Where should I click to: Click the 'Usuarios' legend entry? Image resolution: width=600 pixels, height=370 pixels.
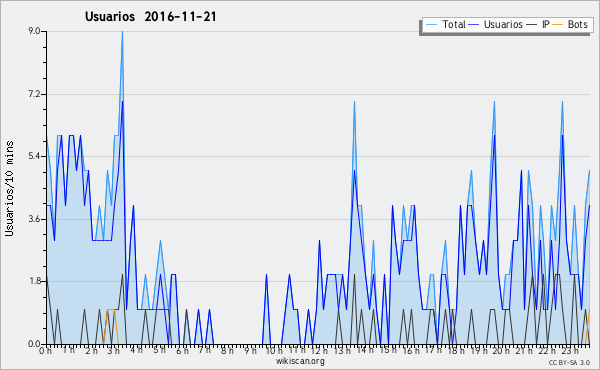[x=495, y=24]
